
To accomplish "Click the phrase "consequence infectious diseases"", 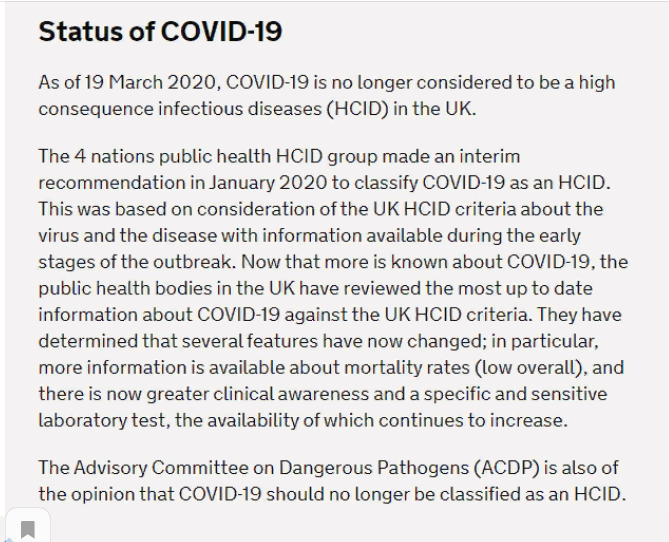I will 180,109.
